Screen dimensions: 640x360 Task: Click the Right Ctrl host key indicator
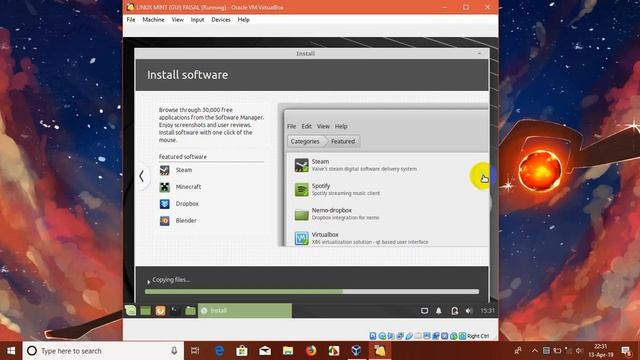coord(478,336)
